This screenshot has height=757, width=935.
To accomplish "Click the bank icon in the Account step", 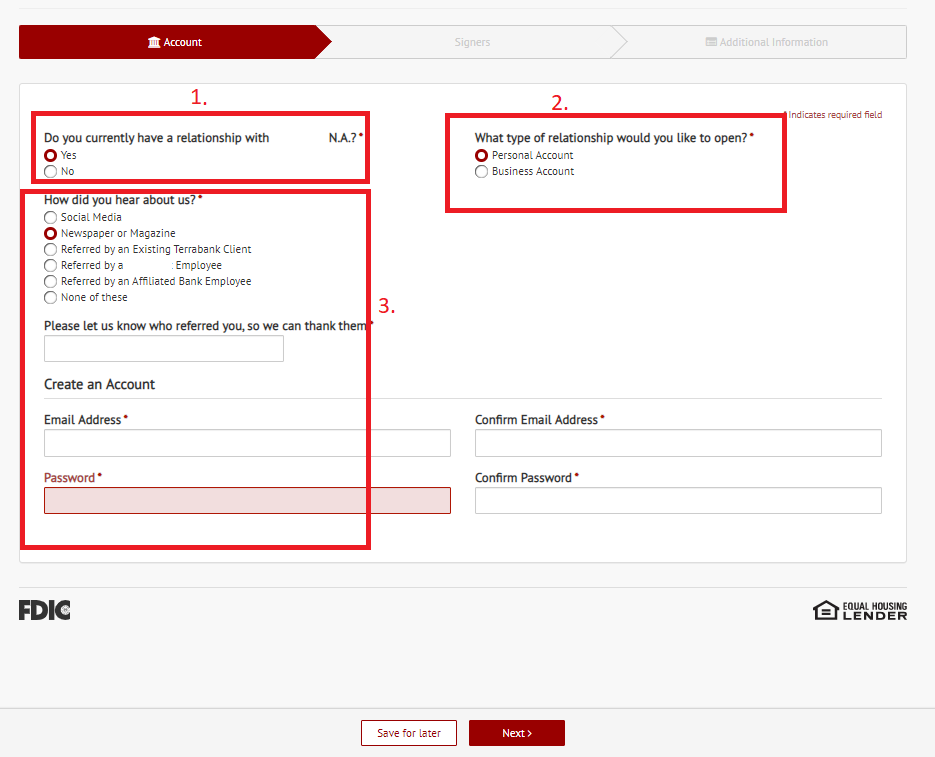I will pos(154,42).
